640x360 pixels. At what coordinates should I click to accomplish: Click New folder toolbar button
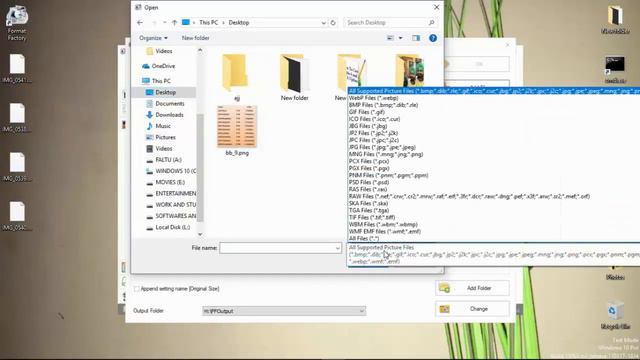tap(196, 38)
